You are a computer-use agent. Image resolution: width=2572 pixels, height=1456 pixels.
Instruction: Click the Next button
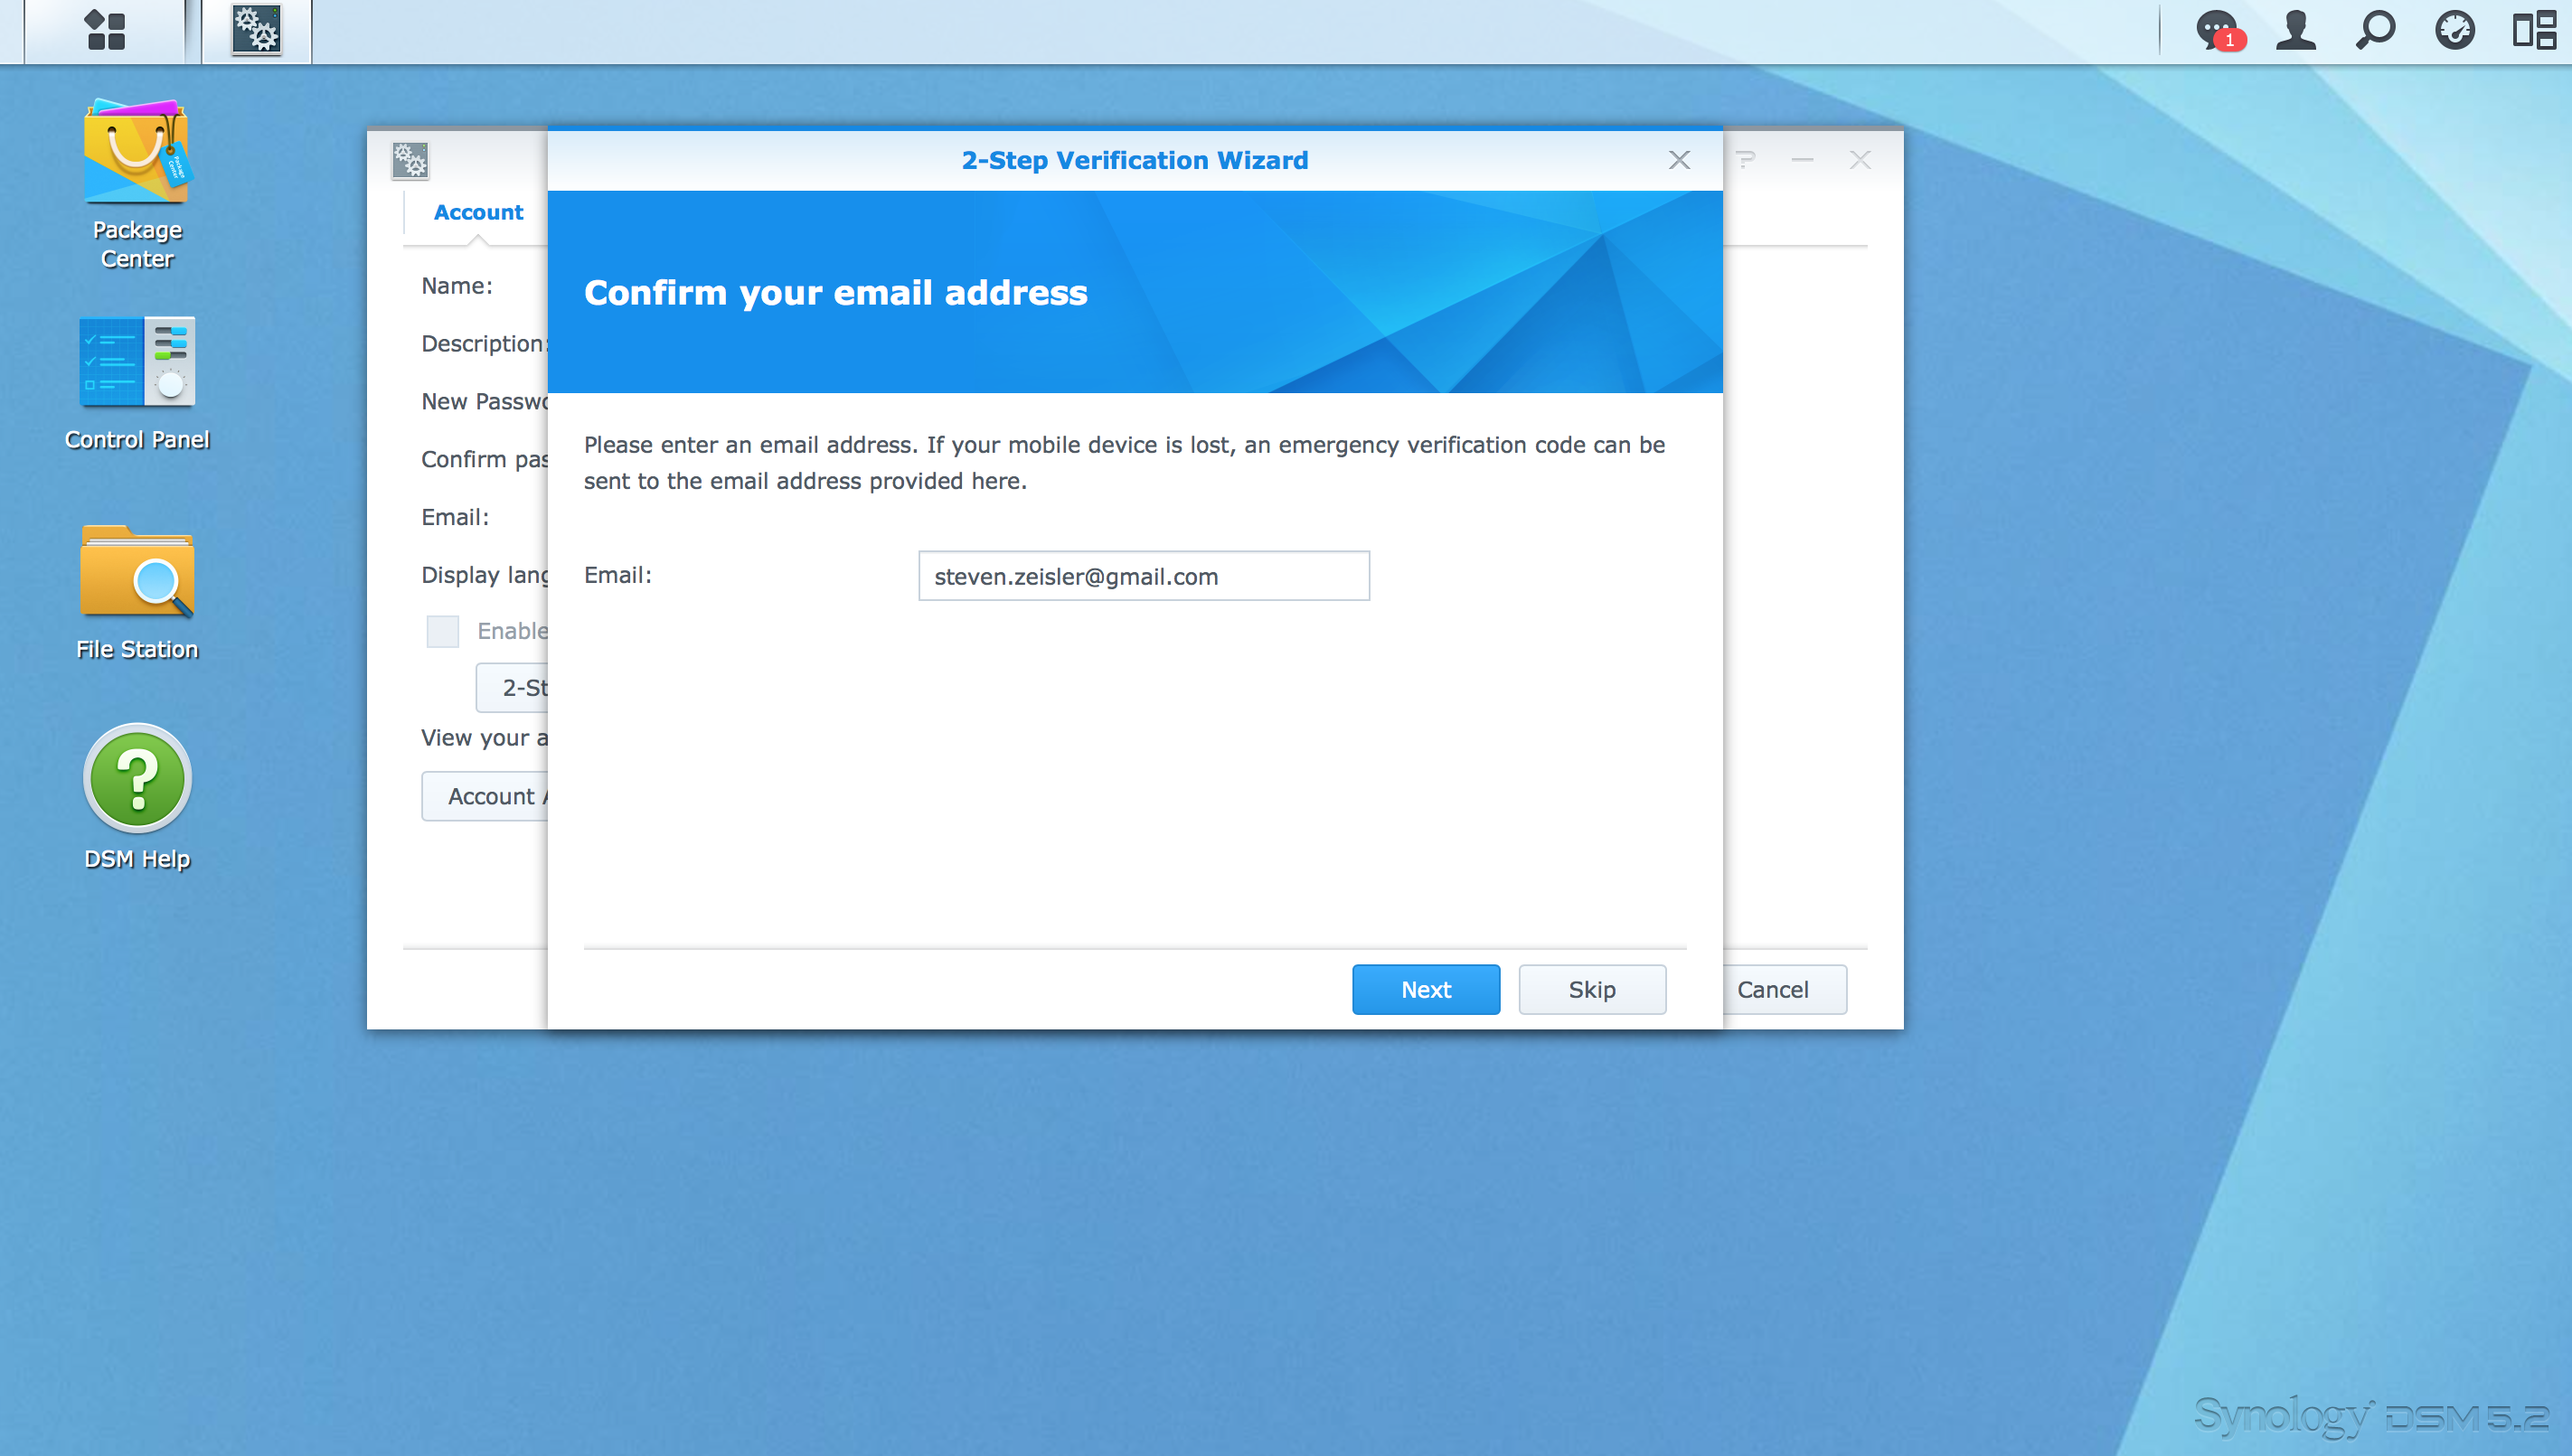coord(1426,989)
